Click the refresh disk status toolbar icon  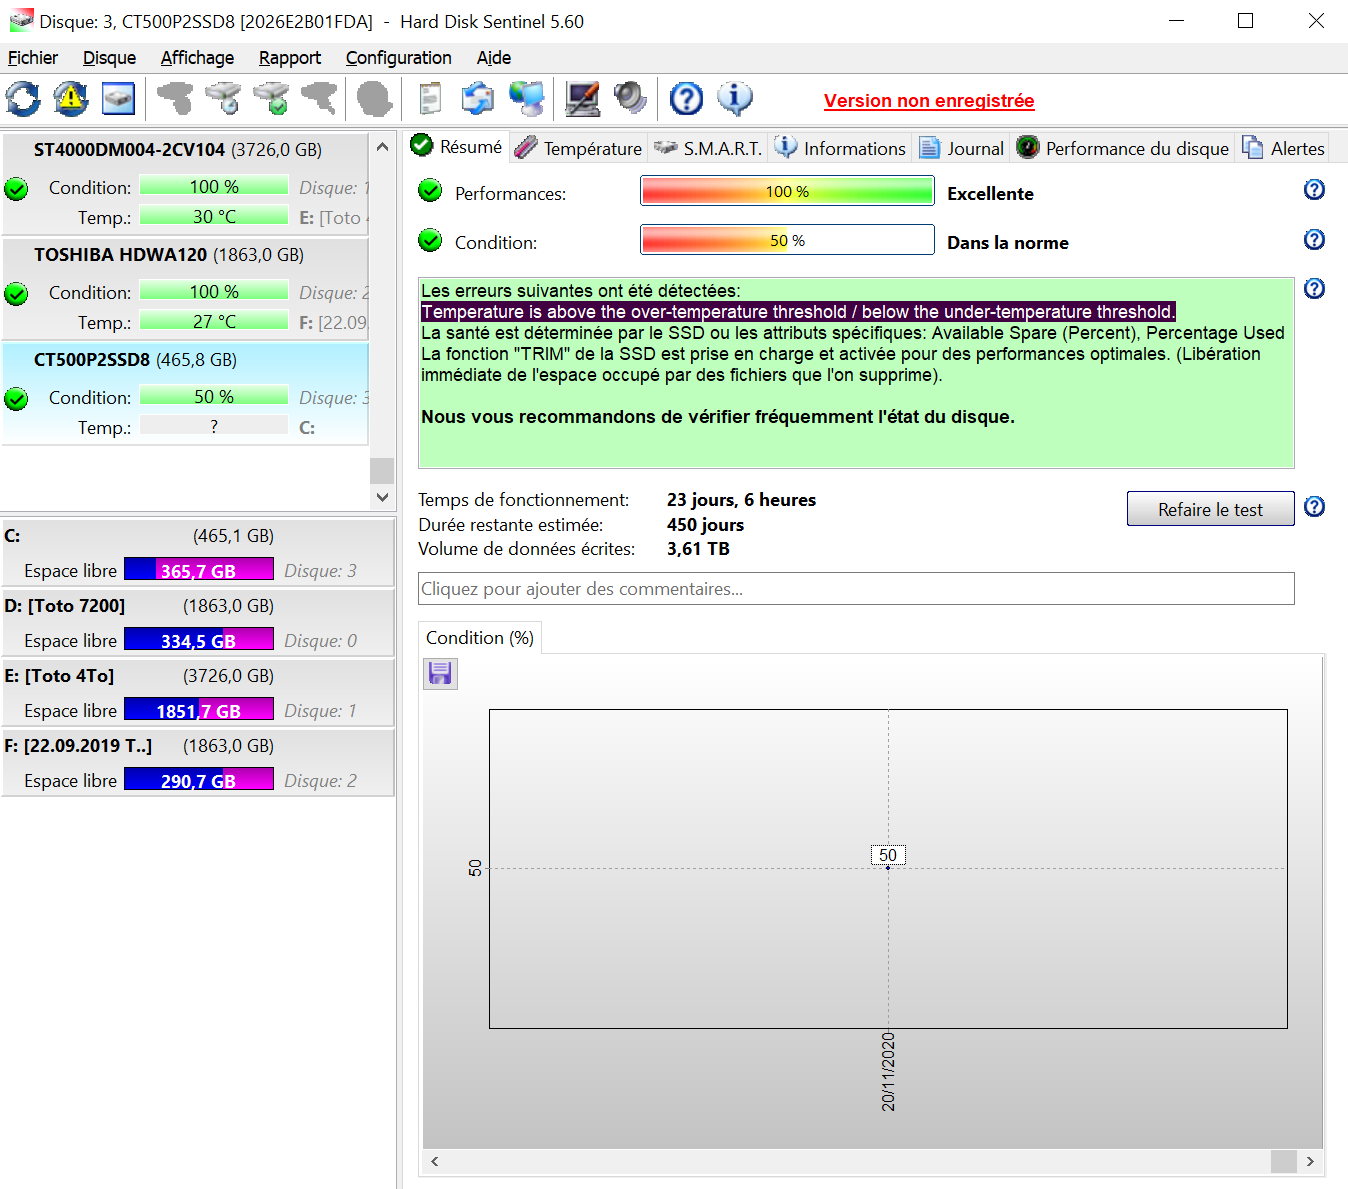[23, 99]
